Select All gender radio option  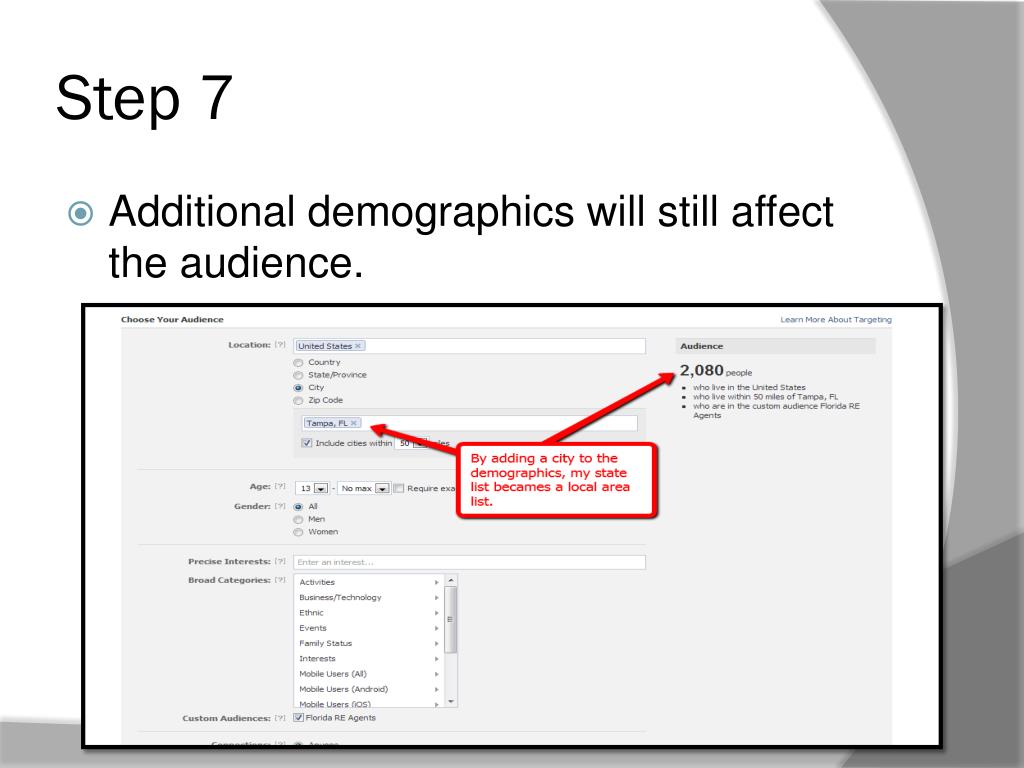[298, 507]
